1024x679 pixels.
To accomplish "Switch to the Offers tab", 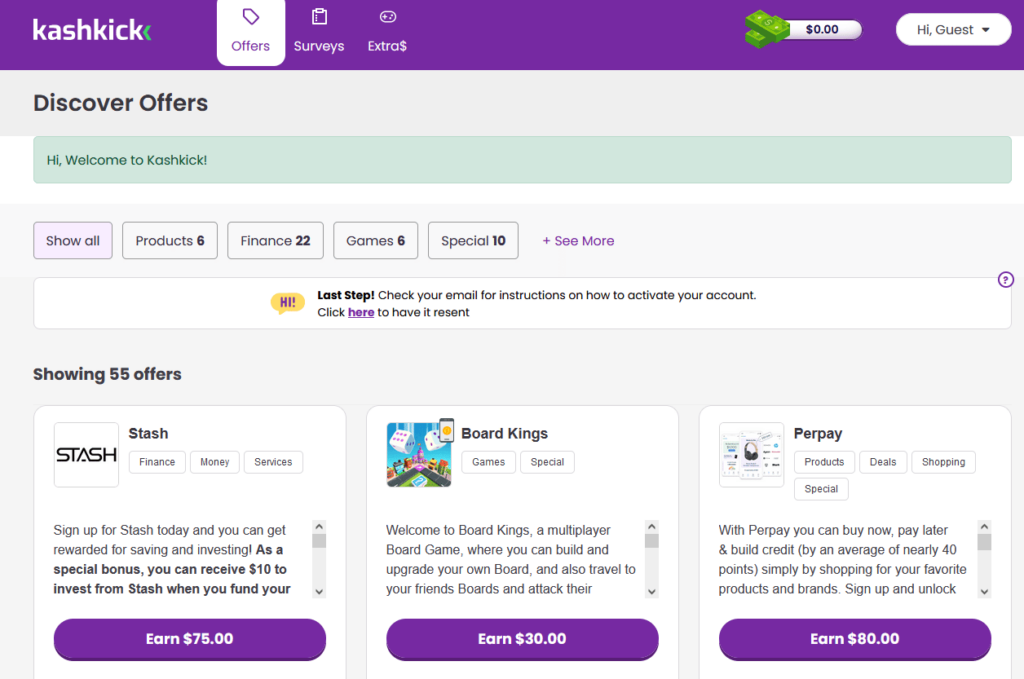I will (251, 33).
